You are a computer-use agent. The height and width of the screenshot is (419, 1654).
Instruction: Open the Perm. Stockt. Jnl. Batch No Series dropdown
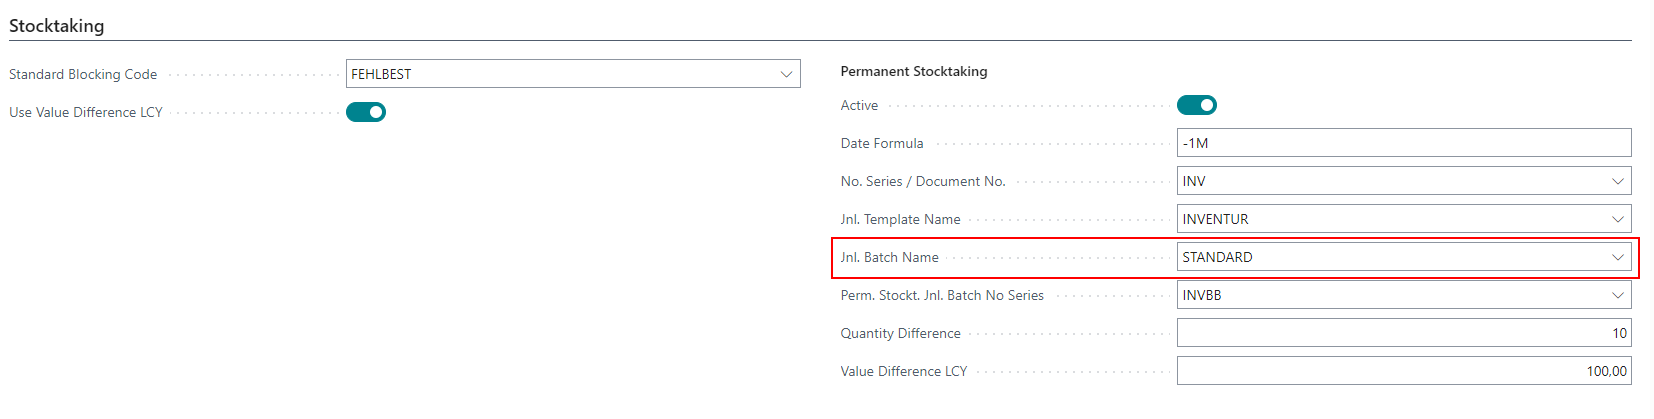[1617, 295]
